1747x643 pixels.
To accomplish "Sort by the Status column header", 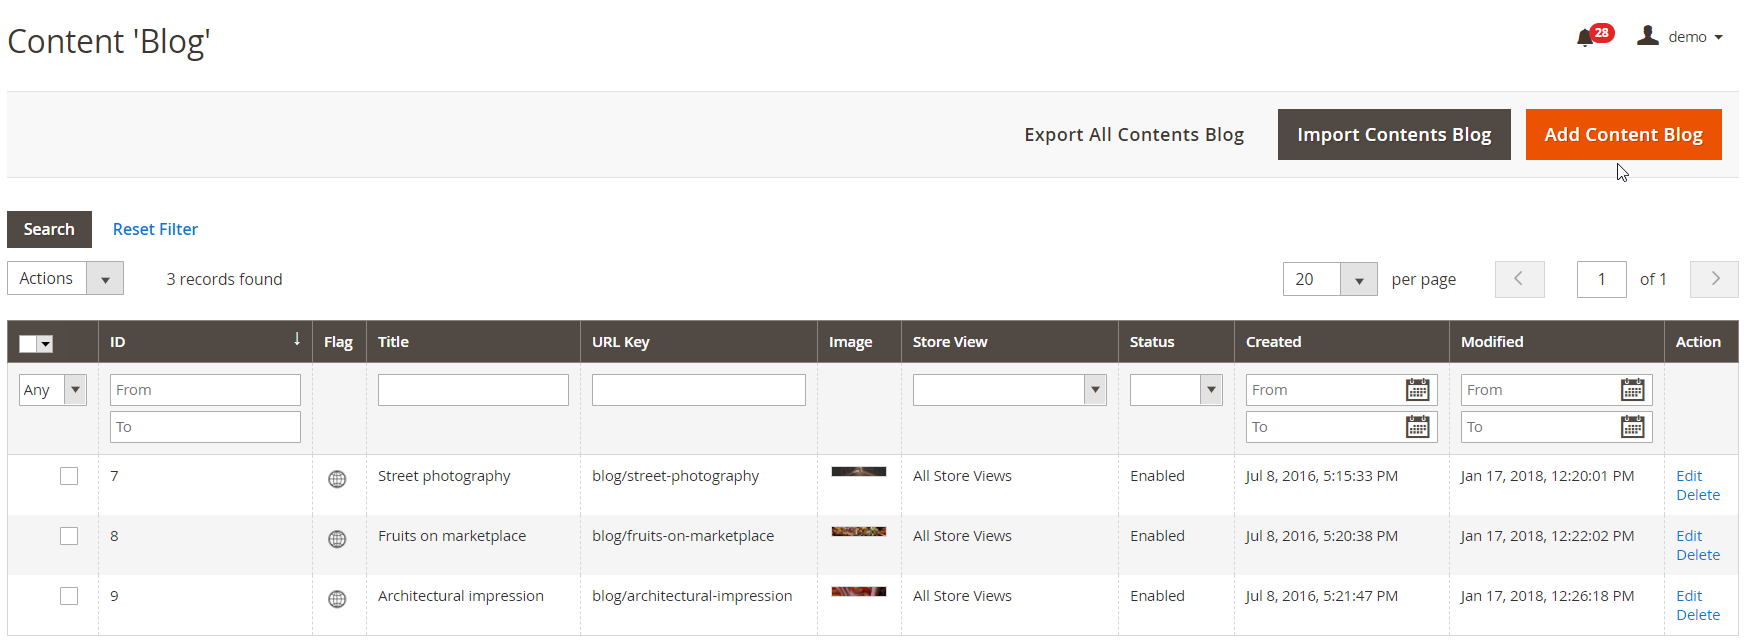I will (x=1152, y=342).
